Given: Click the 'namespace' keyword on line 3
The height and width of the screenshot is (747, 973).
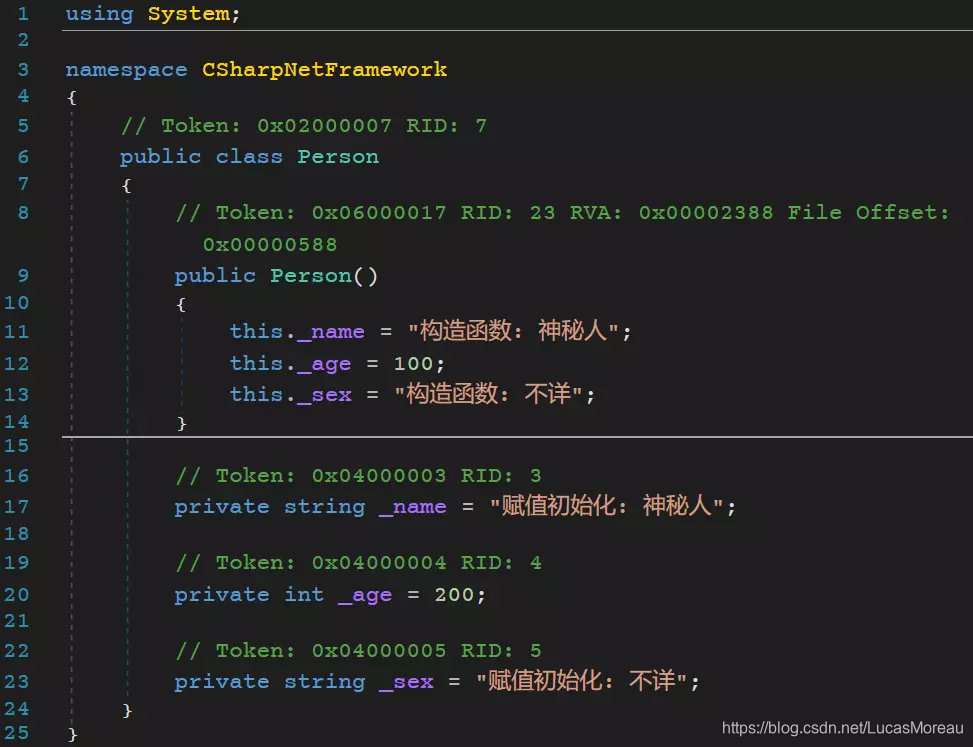Looking at the screenshot, I should pos(126,69).
